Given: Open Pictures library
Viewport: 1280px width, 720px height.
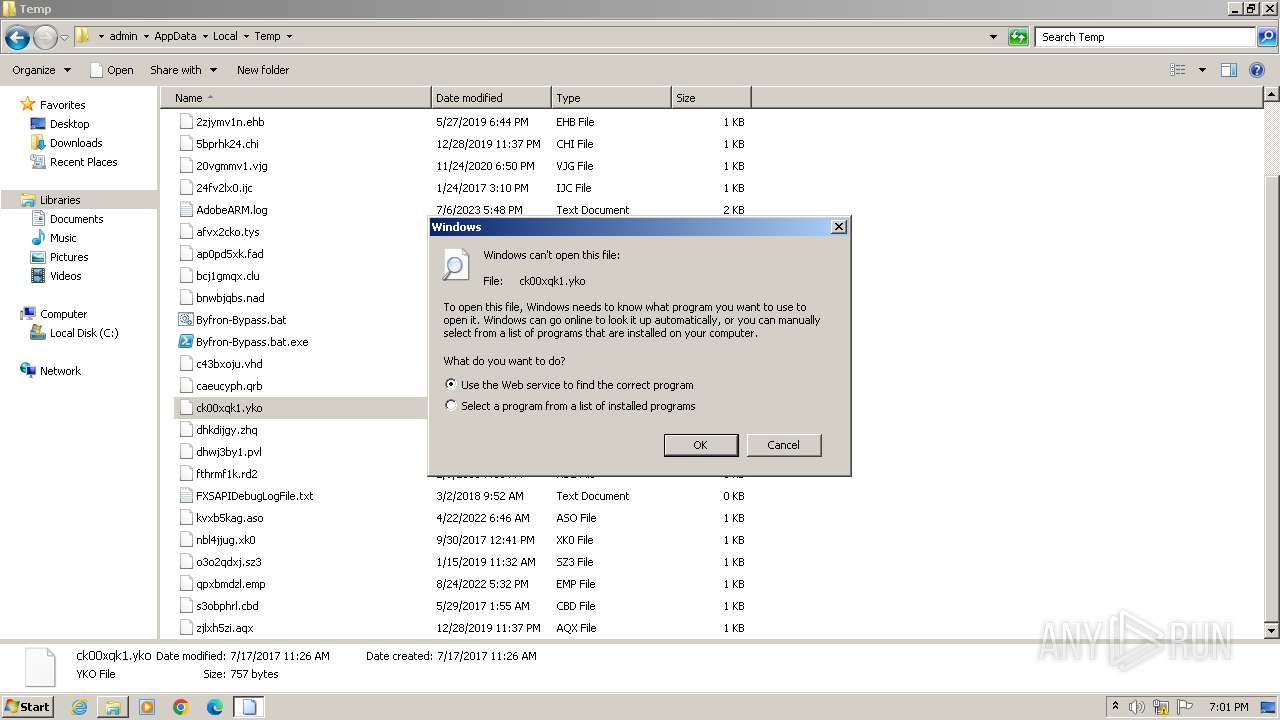Looking at the screenshot, I should (69, 257).
